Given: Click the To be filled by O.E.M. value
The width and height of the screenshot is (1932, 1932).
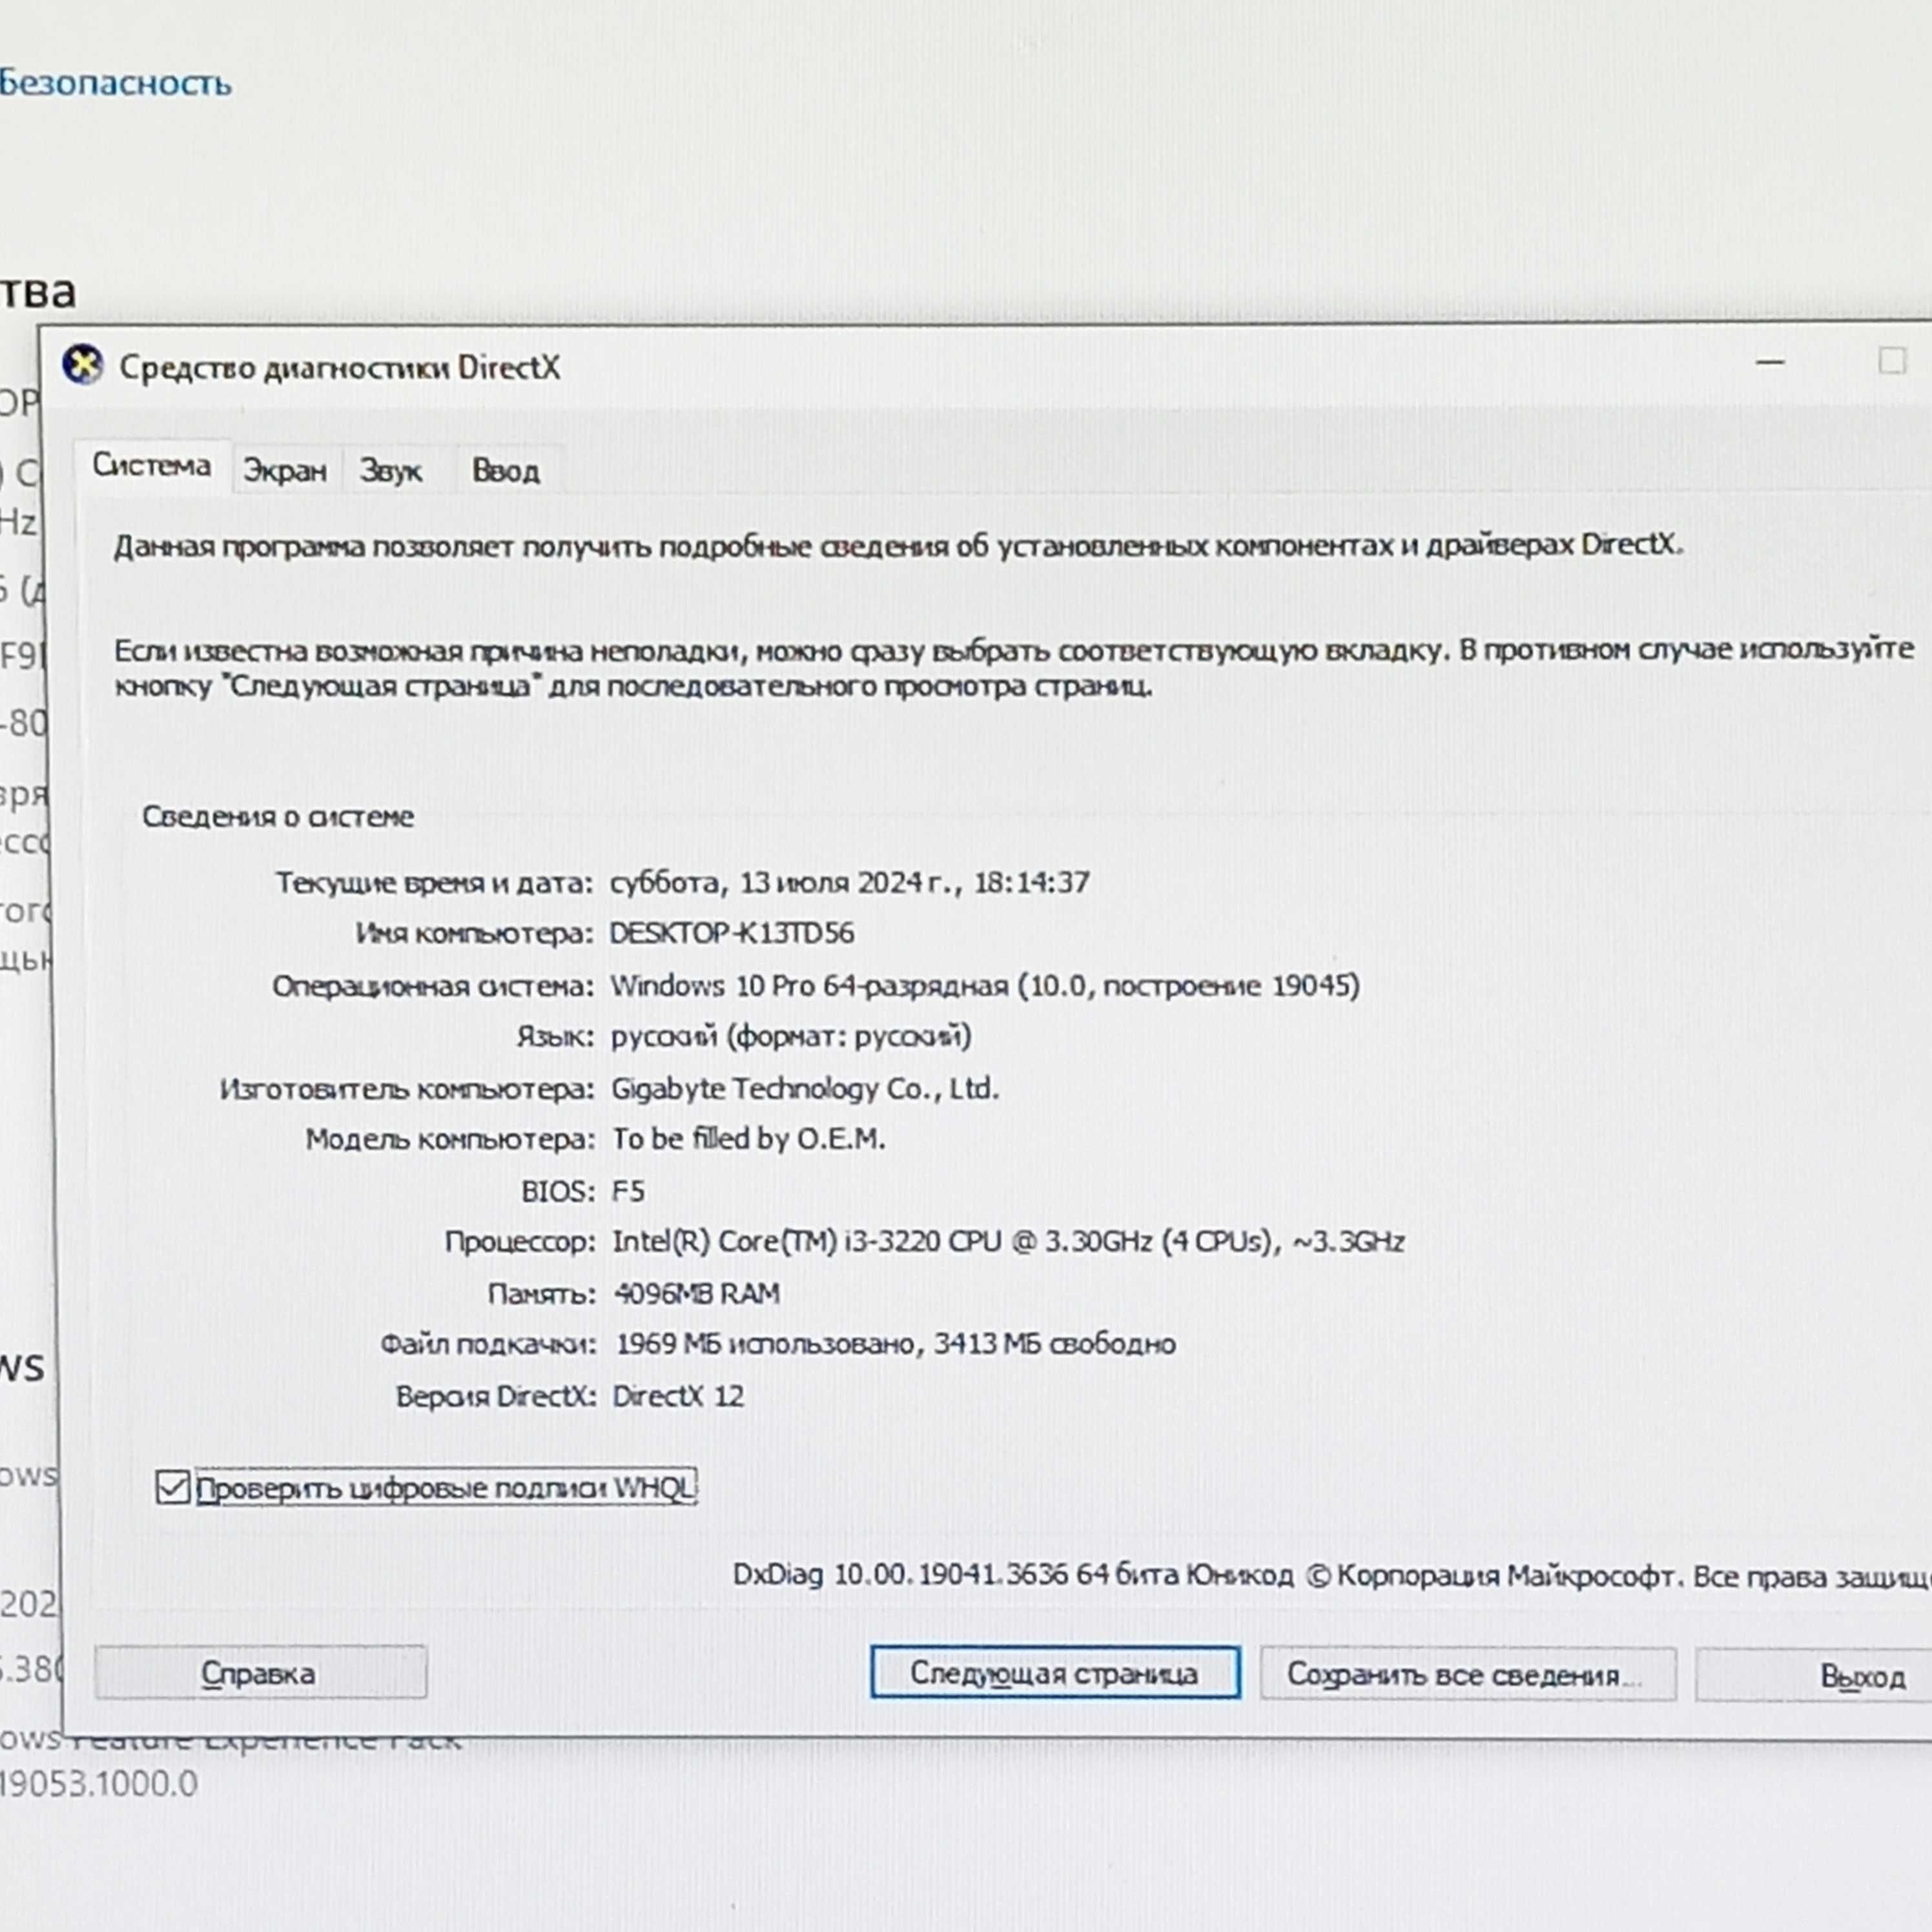Looking at the screenshot, I should click(x=749, y=1139).
